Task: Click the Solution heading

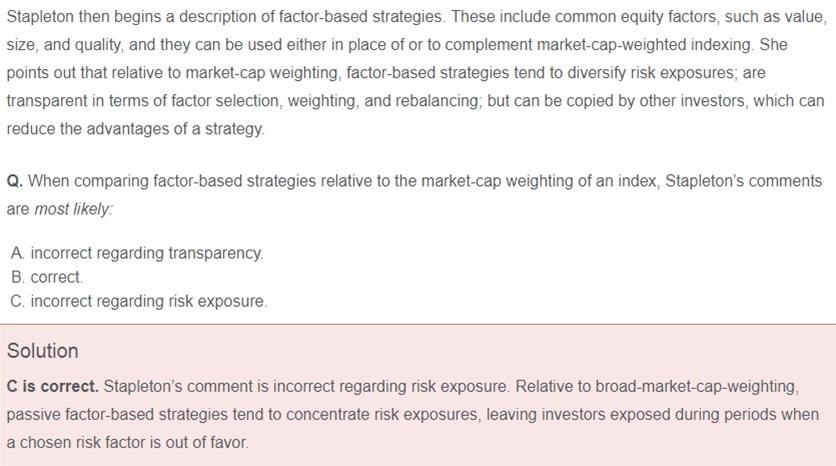Action: coord(42,351)
